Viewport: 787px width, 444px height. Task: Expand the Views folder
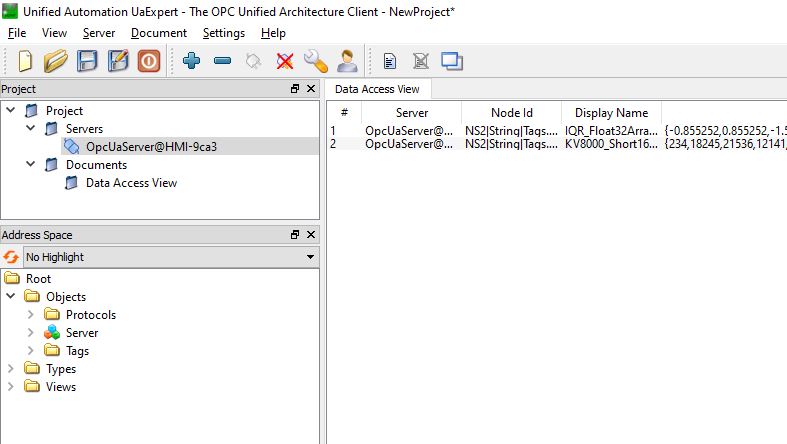pyautogui.click(x=11, y=387)
